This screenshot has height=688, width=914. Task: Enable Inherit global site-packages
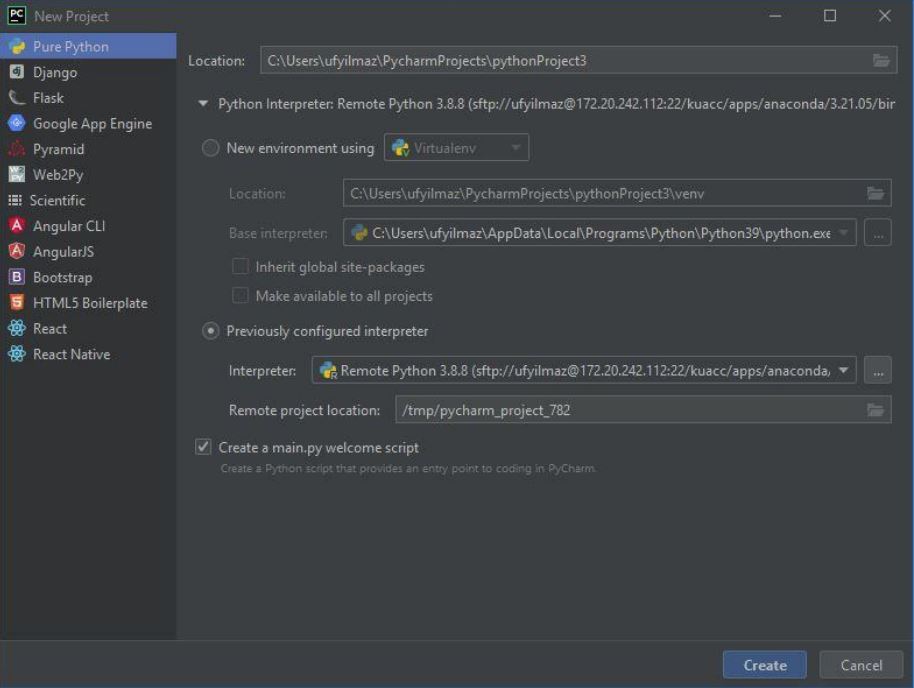pos(239,267)
